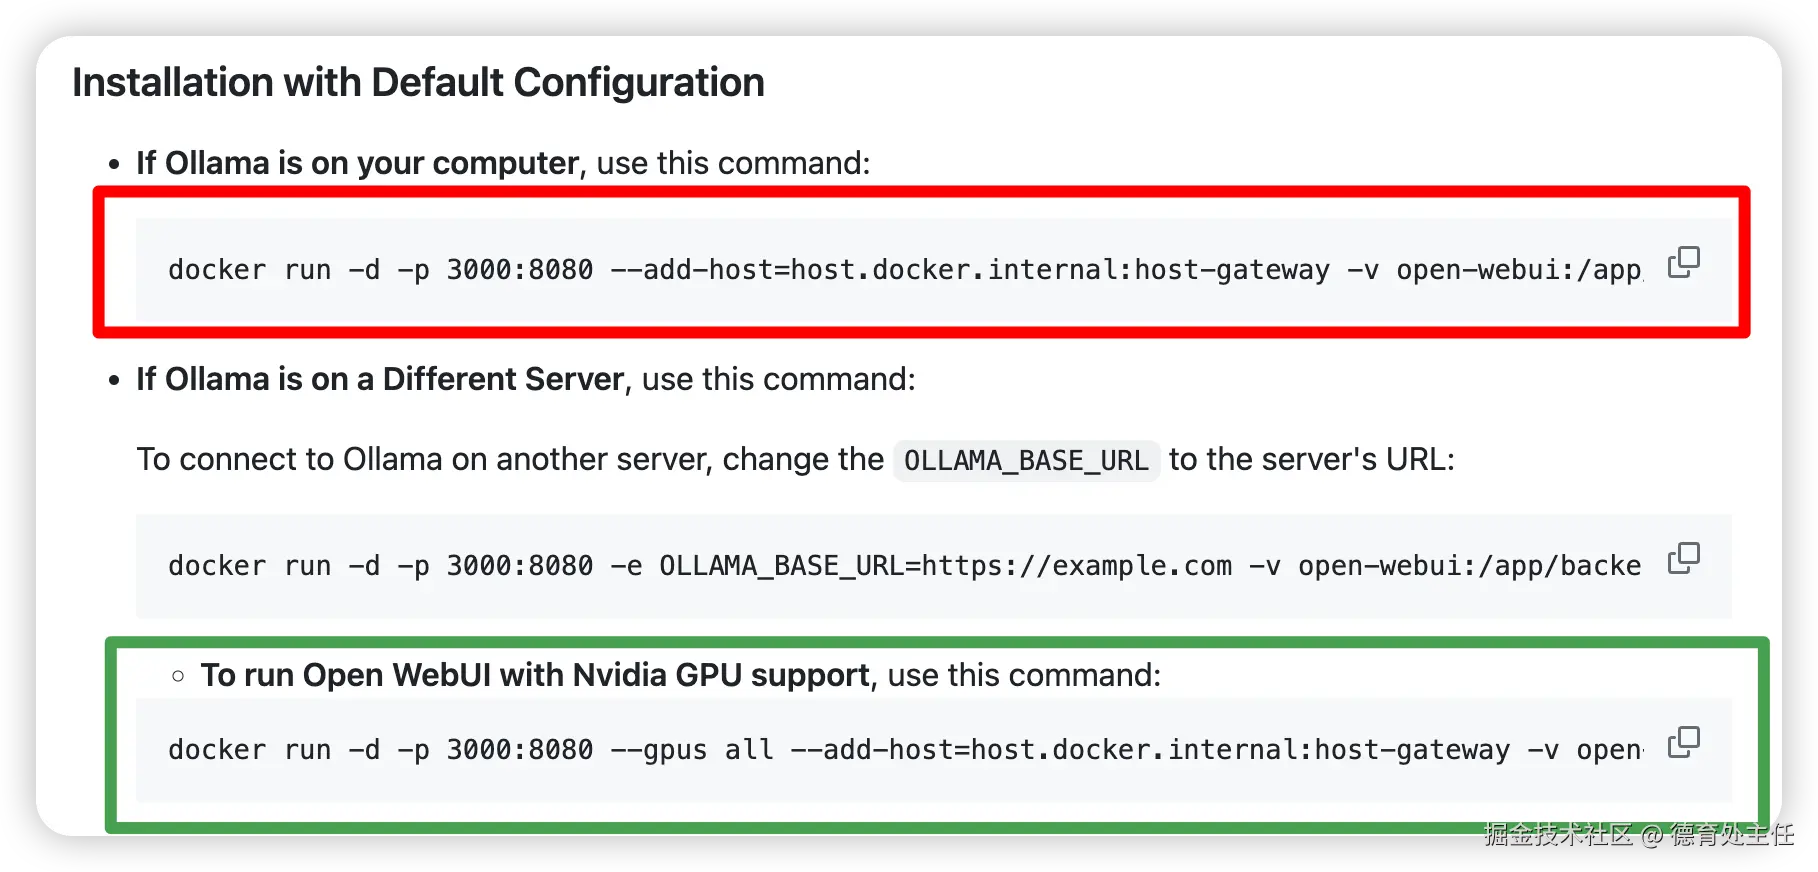Click 'host.docker.internal:host-gateway' in the first command

1060,270
